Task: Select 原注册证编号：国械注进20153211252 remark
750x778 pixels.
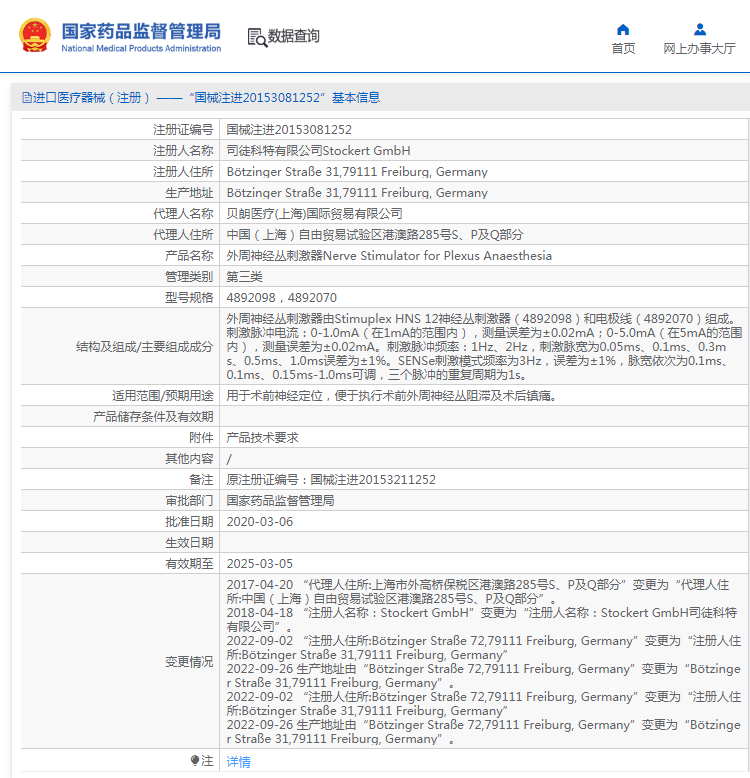Action: (331, 480)
